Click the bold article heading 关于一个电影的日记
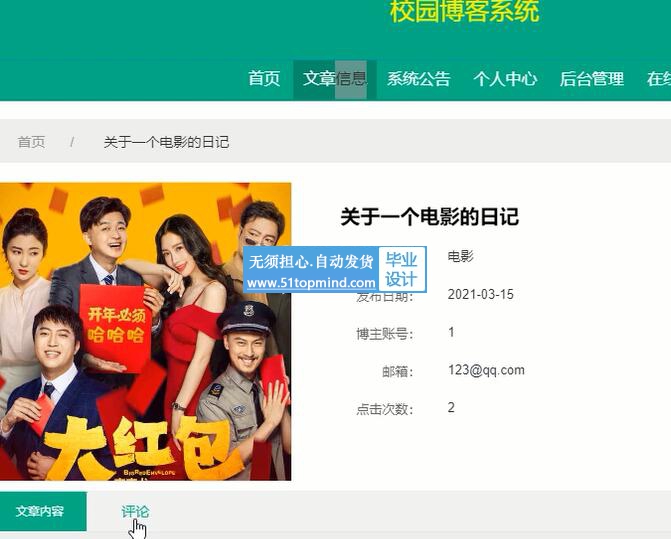 click(430, 216)
